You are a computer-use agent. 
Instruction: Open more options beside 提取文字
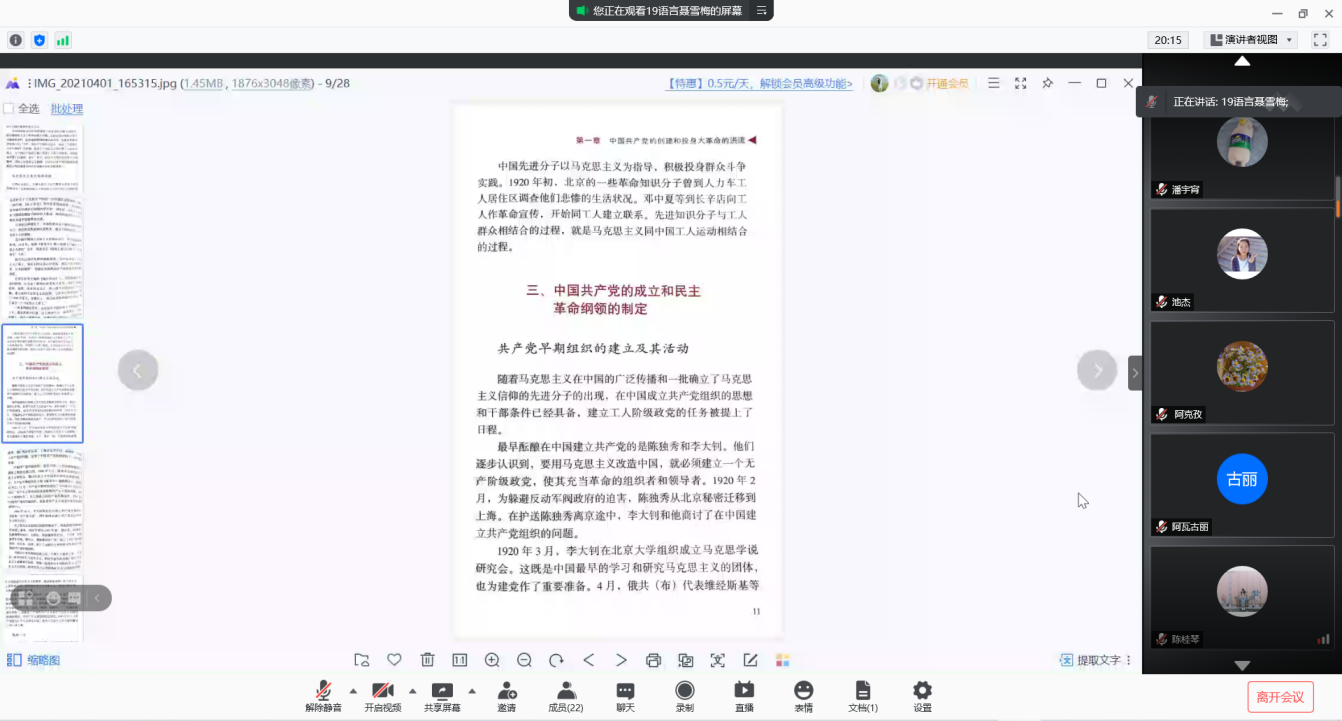pos(1129,660)
